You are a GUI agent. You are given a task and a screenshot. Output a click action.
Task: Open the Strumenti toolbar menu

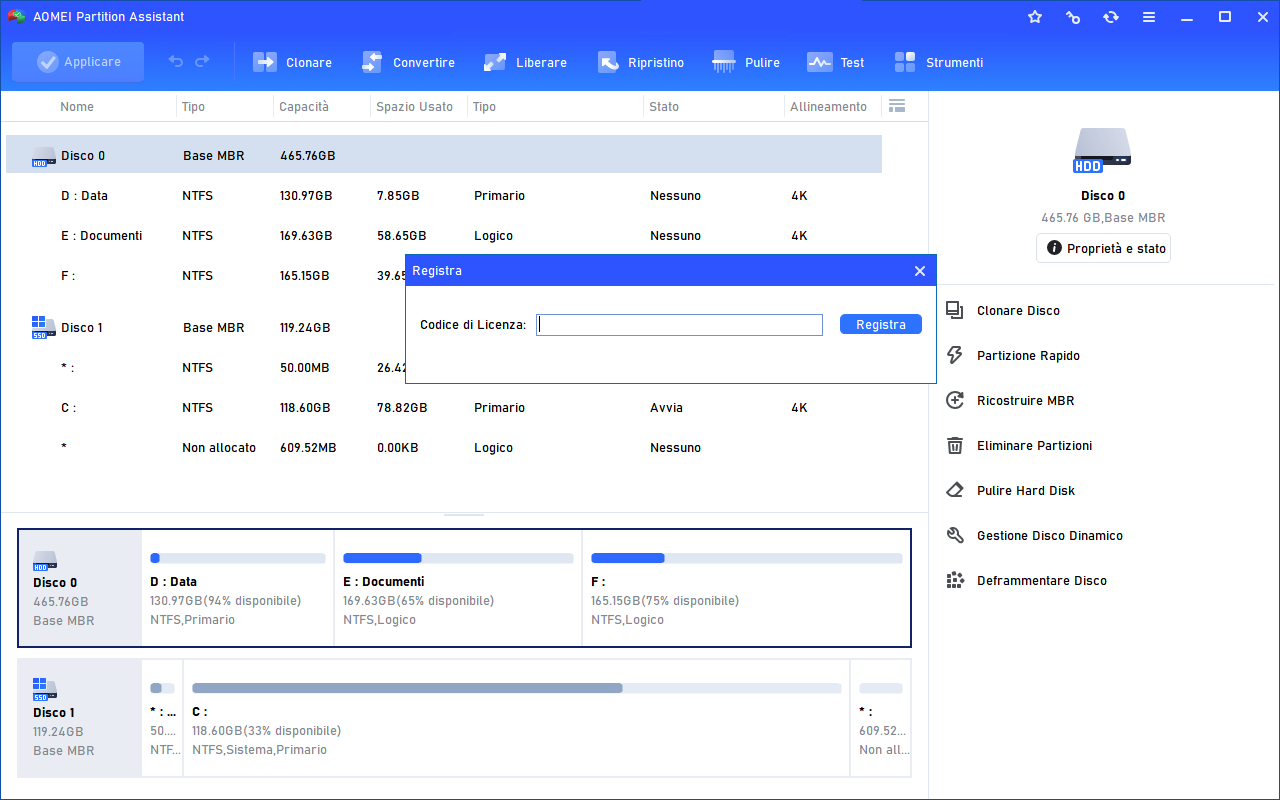tap(938, 62)
